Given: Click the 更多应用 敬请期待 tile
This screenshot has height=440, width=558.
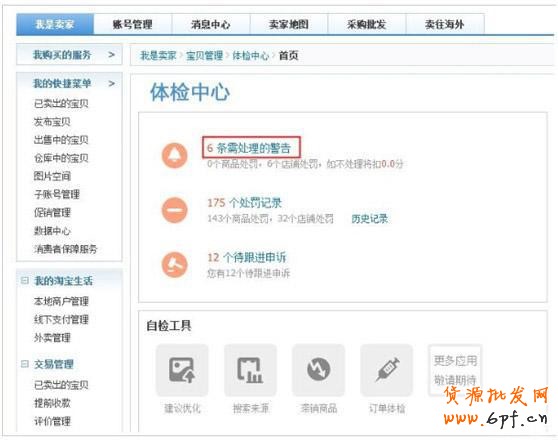Looking at the screenshot, I should tap(455, 370).
